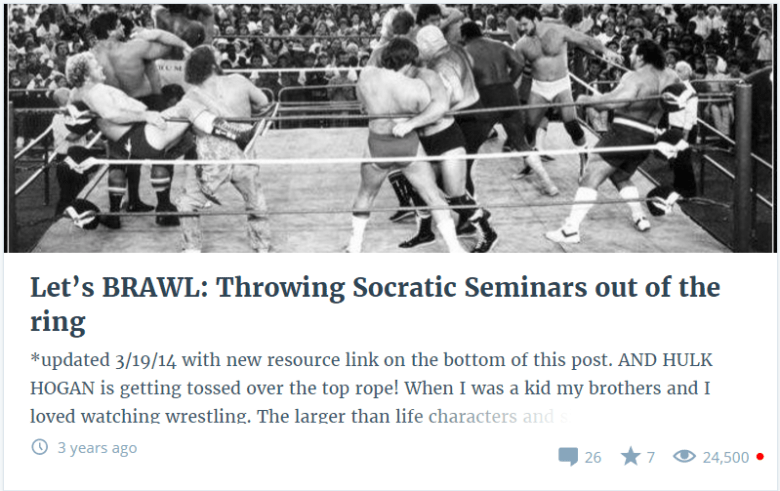Click the small red dot indicator
Viewport: 780px width, 491px height.
760,457
